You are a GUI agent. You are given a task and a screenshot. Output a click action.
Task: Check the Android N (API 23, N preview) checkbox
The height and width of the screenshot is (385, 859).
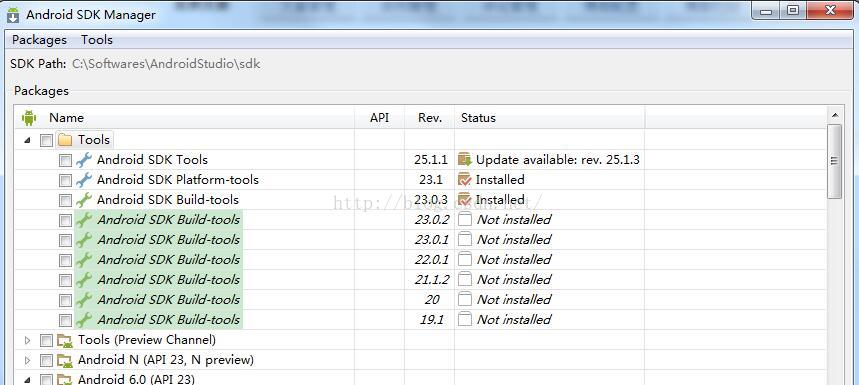(47, 361)
